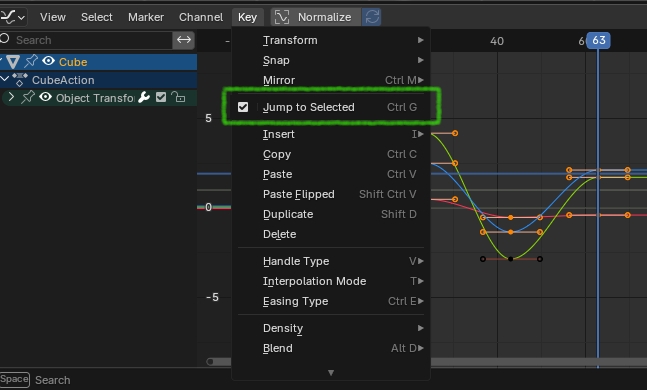This screenshot has width=647, height=390.
Task: Toggle lock icon on Object Transforms
Action: (x=178, y=97)
